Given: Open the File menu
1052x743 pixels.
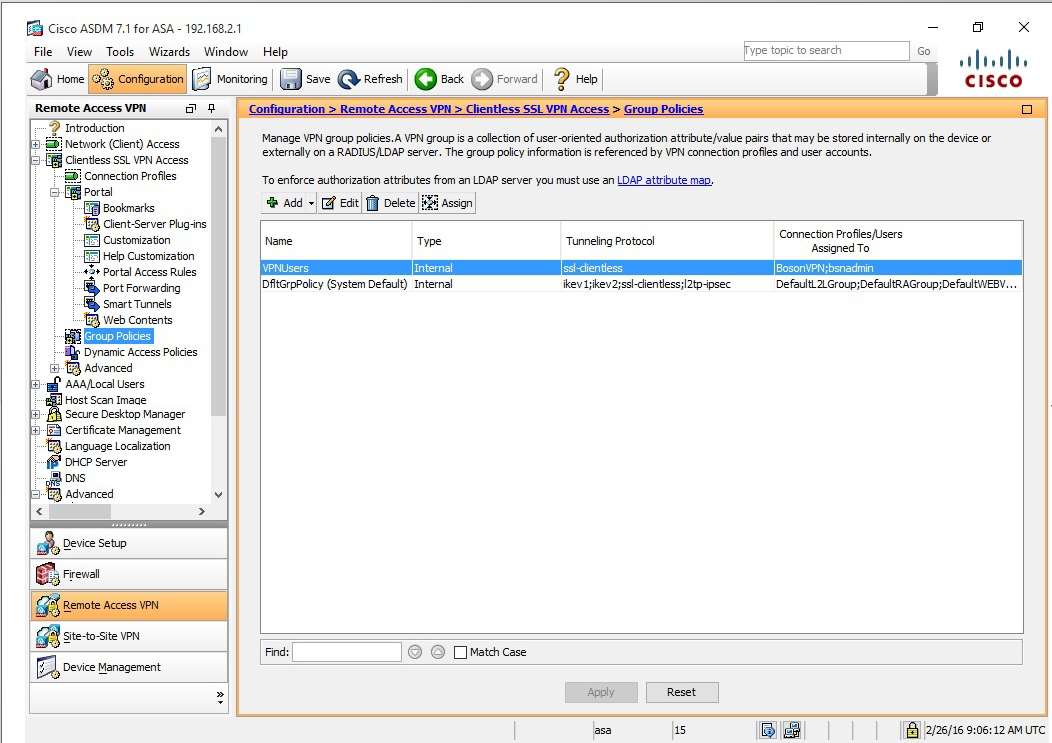Looking at the screenshot, I should coord(43,52).
